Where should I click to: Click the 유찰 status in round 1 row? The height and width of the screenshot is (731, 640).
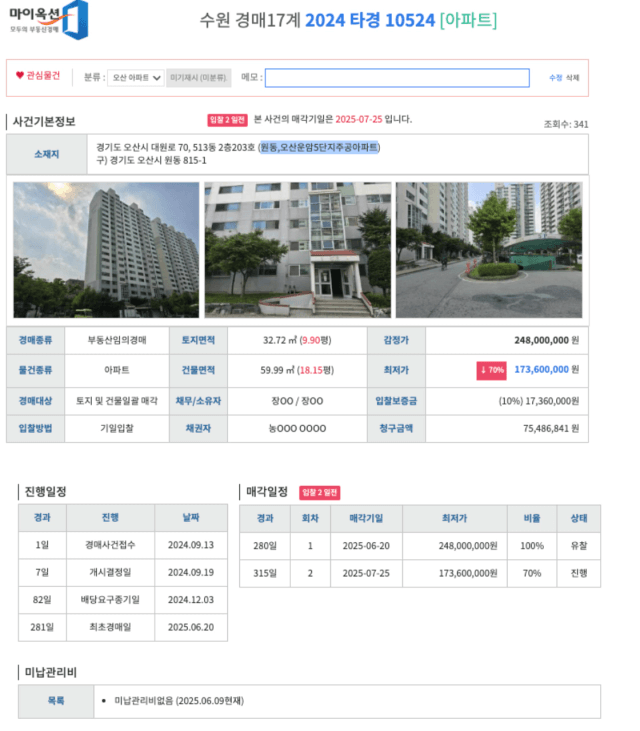(x=579, y=546)
